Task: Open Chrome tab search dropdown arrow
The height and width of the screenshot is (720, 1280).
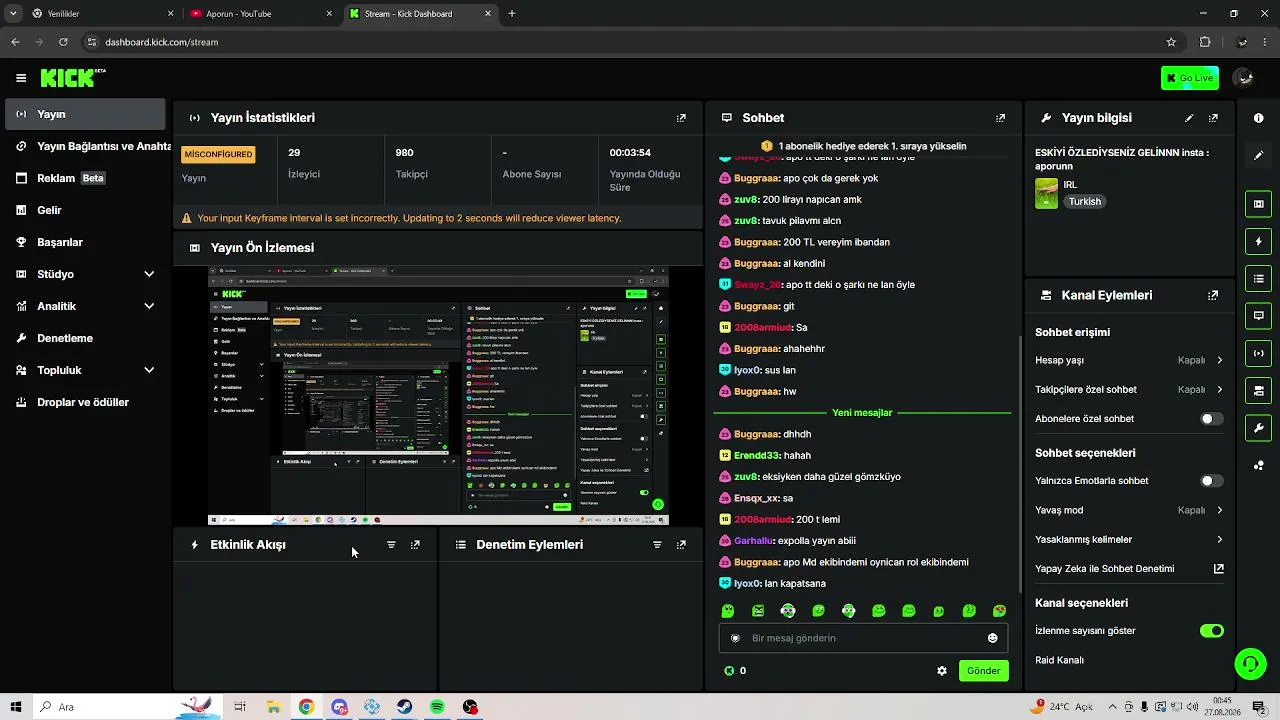Action: (13, 13)
